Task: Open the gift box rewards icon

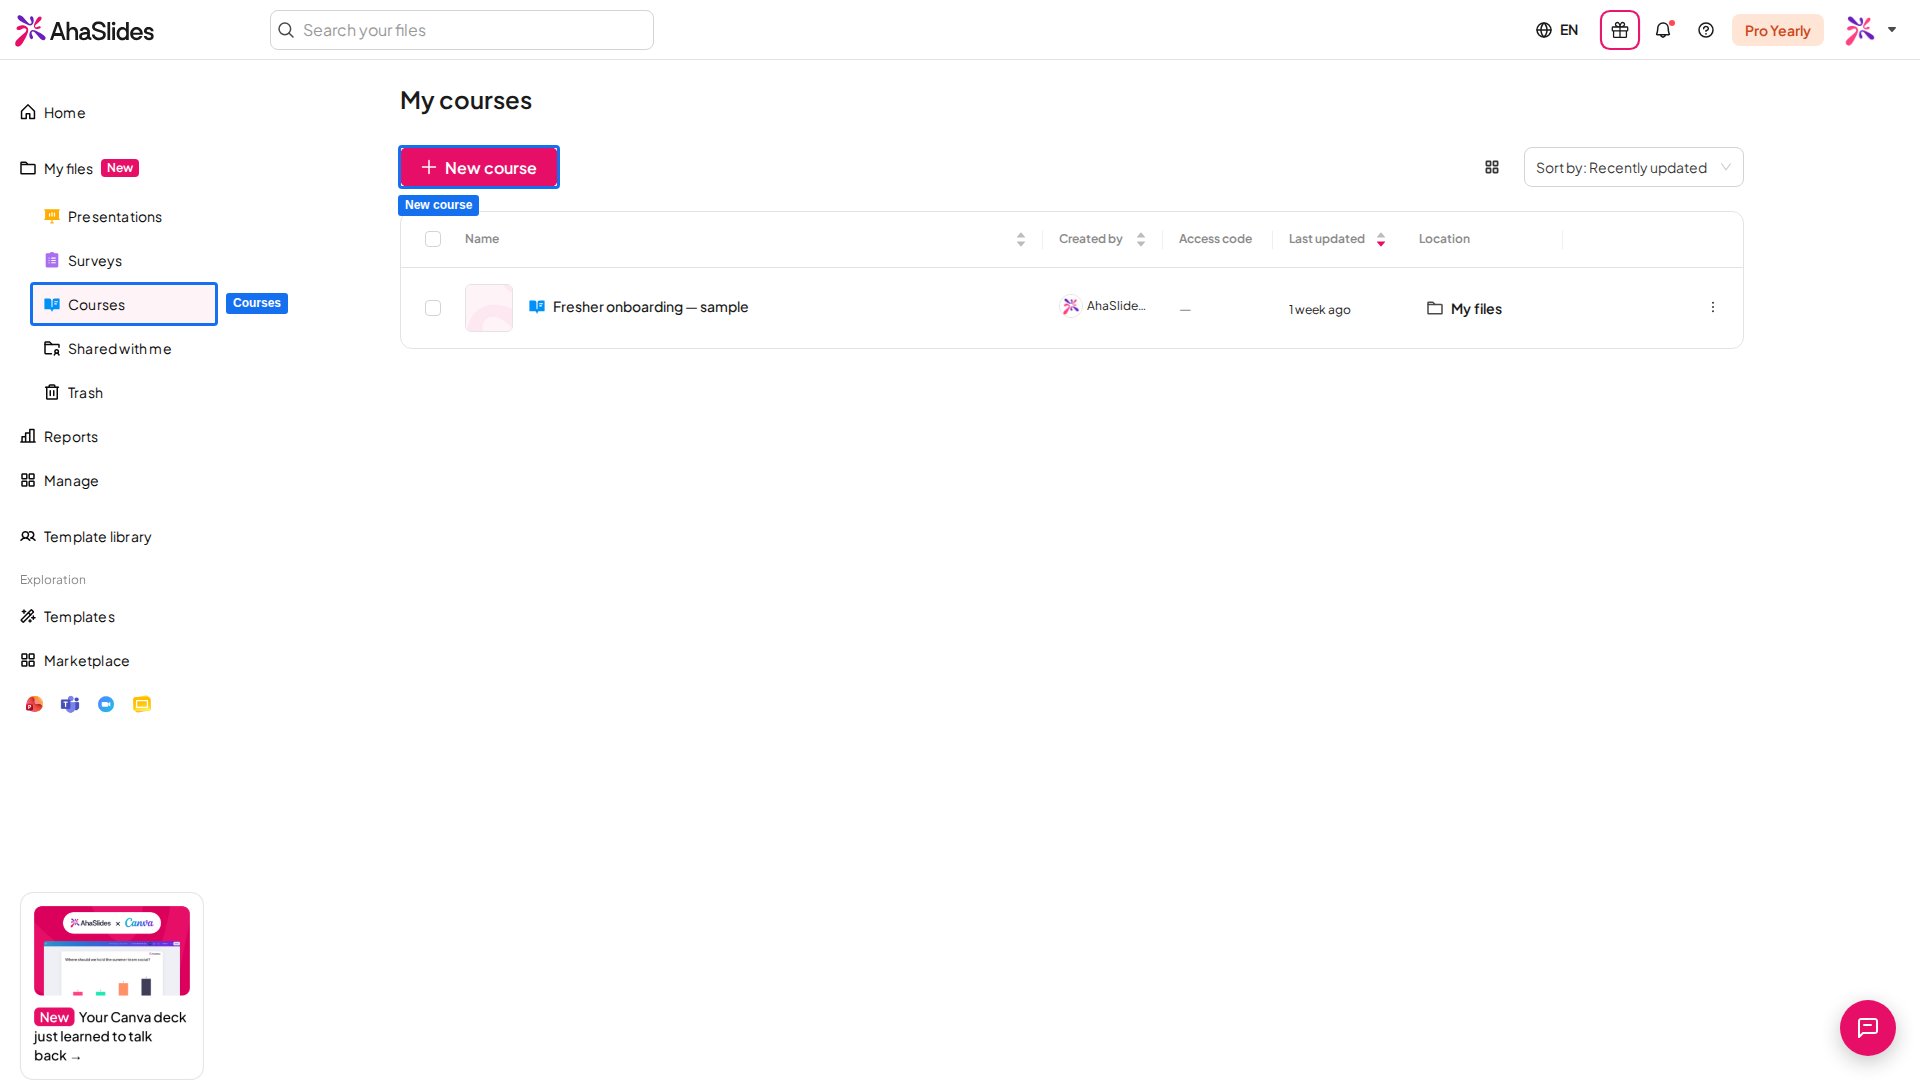Action: pos(1620,30)
